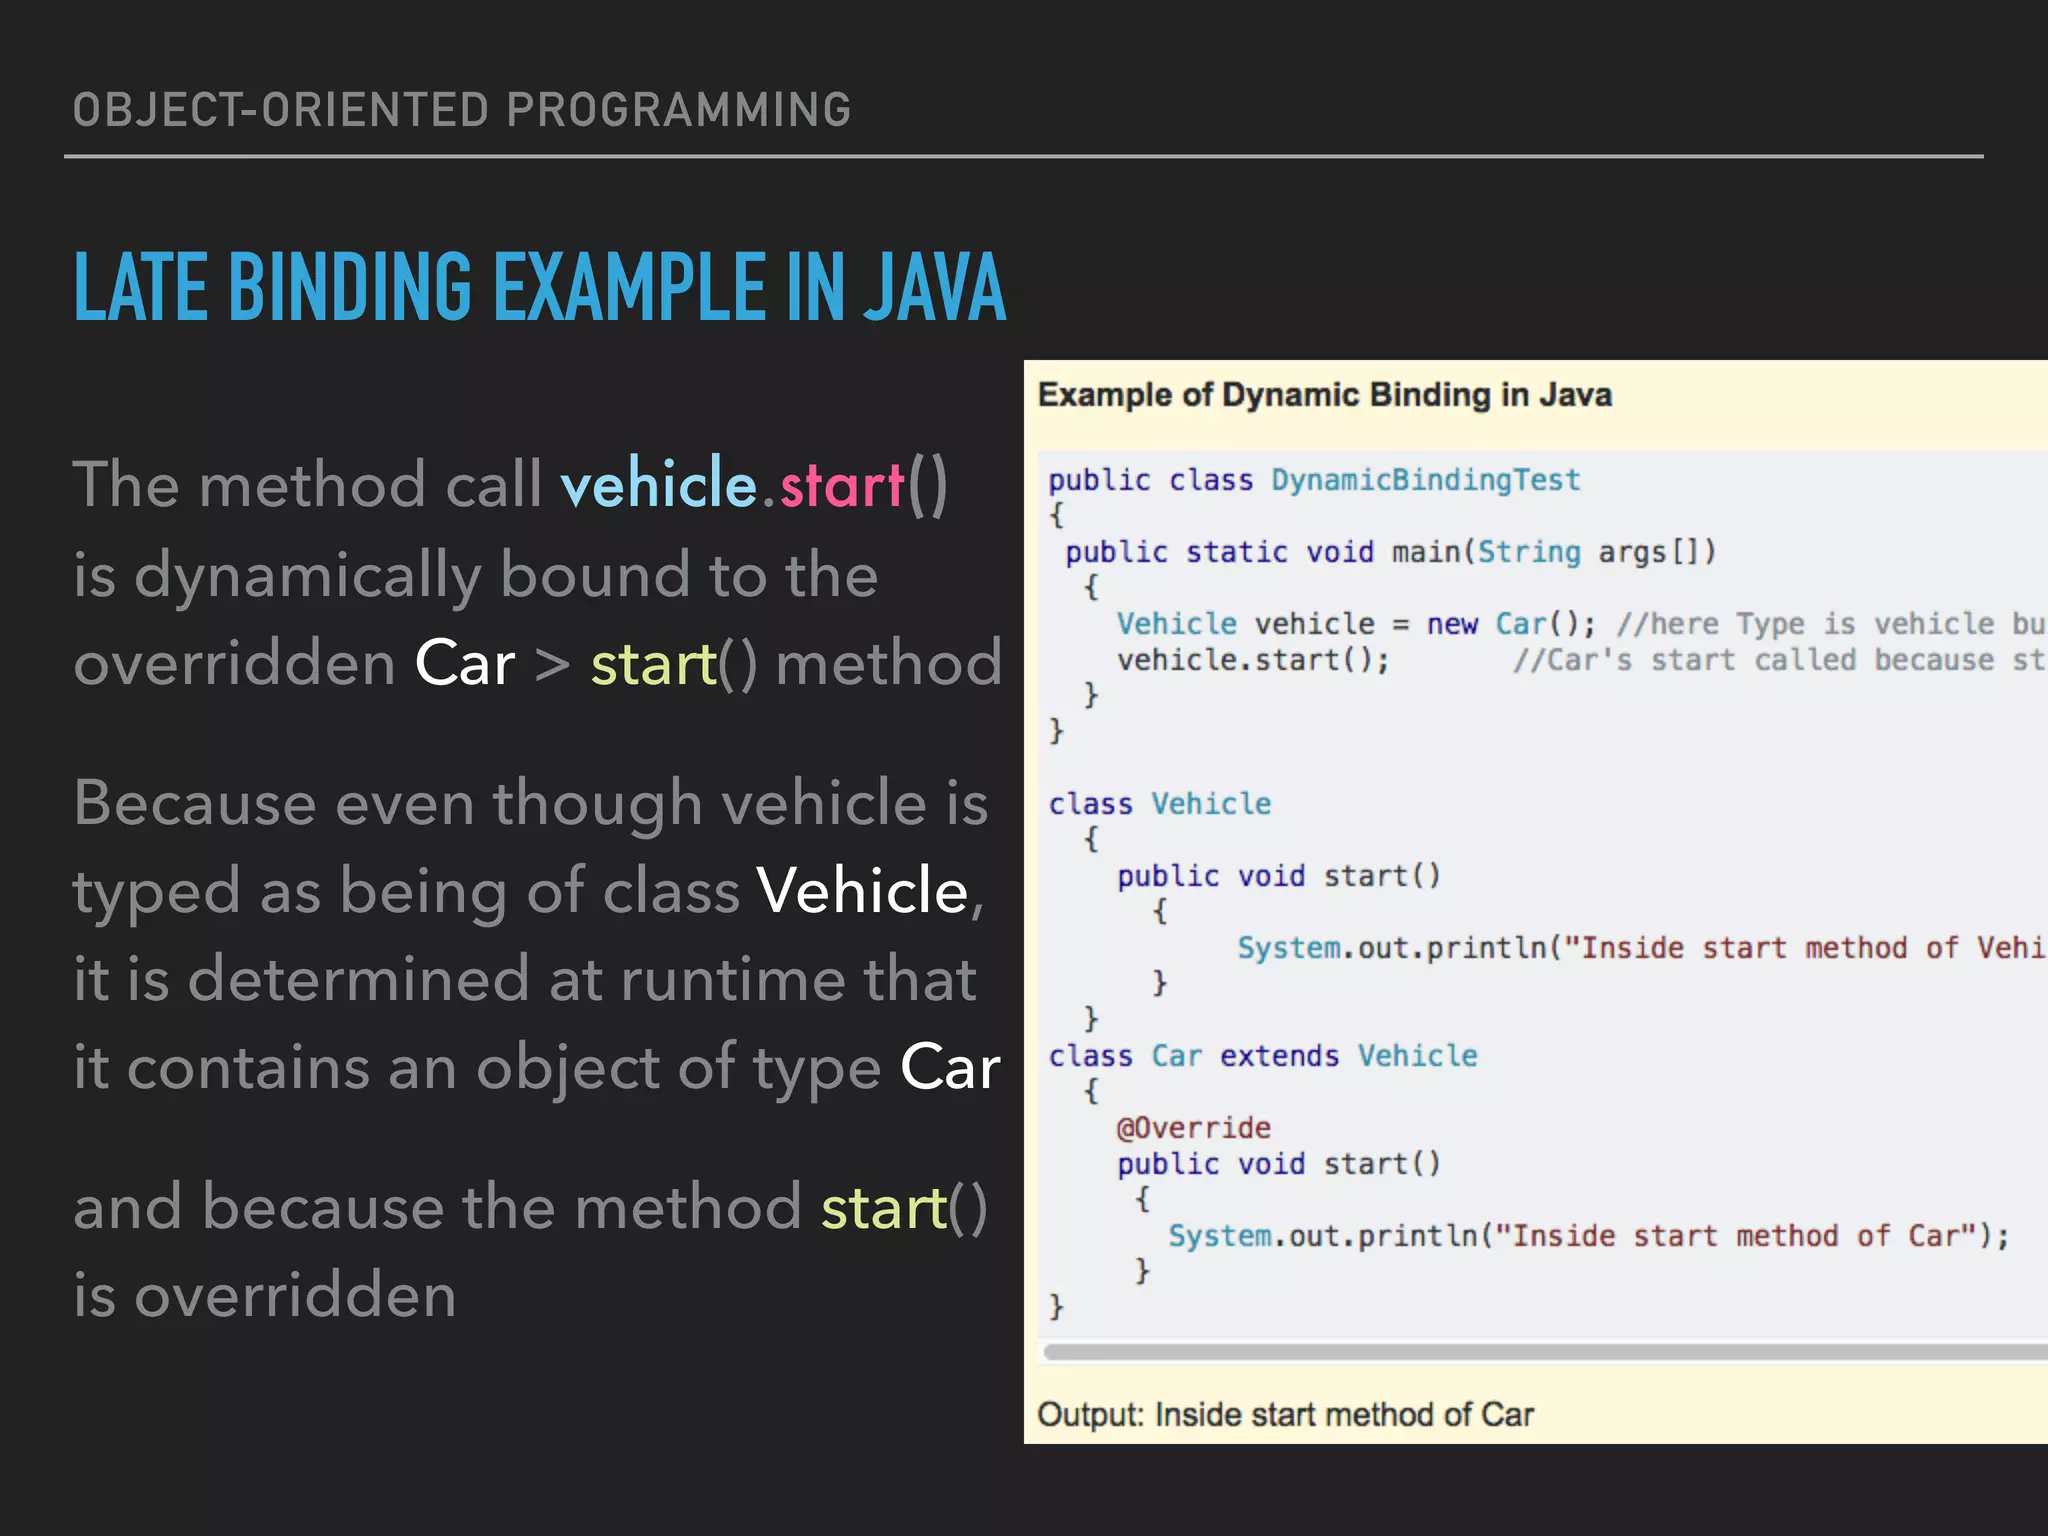Image resolution: width=2048 pixels, height=1536 pixels.
Task: Click the 'class Vehicle' declaration line
Action: click(1160, 804)
